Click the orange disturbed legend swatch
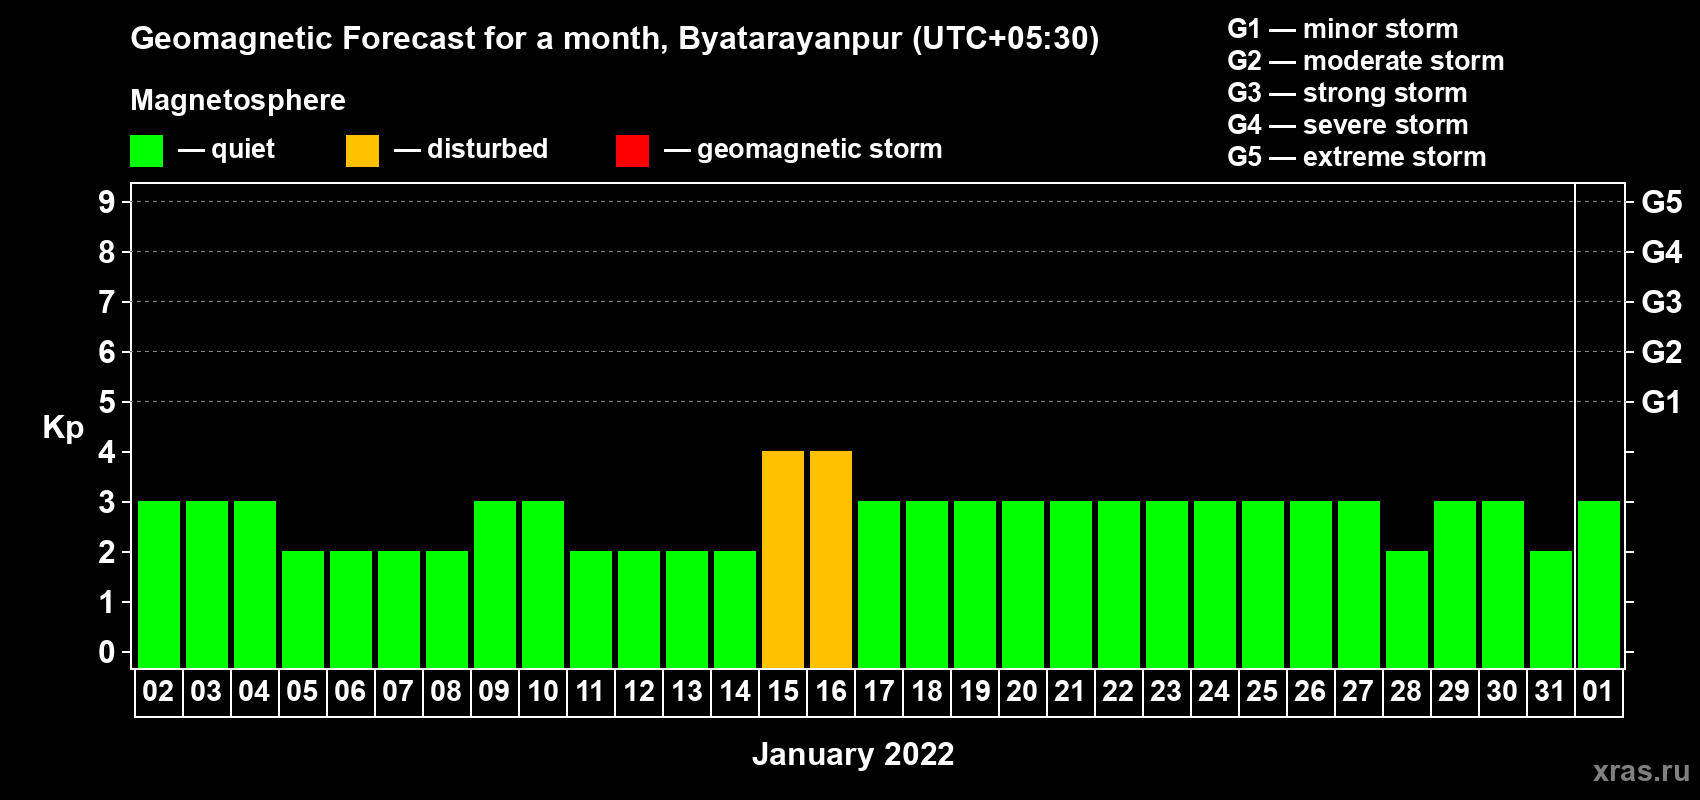1700x800 pixels. [x=362, y=151]
